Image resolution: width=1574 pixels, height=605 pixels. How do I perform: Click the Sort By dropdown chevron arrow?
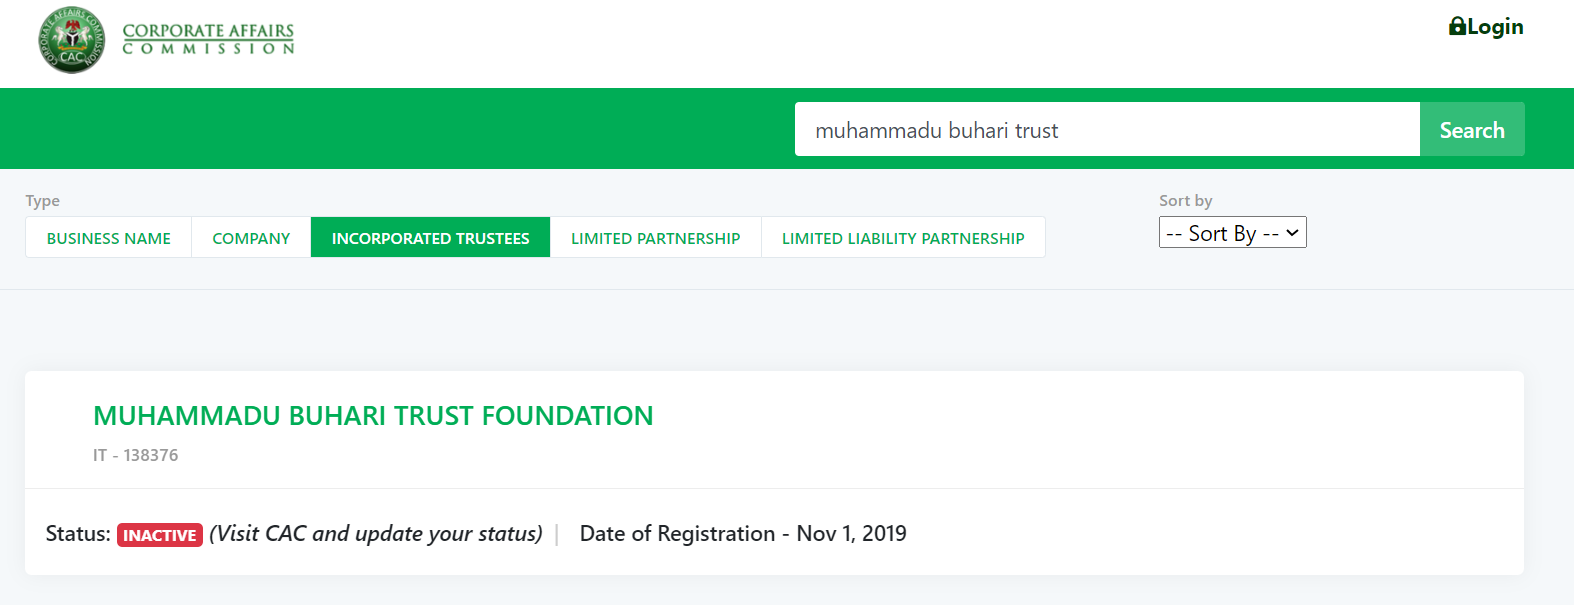point(1292,233)
